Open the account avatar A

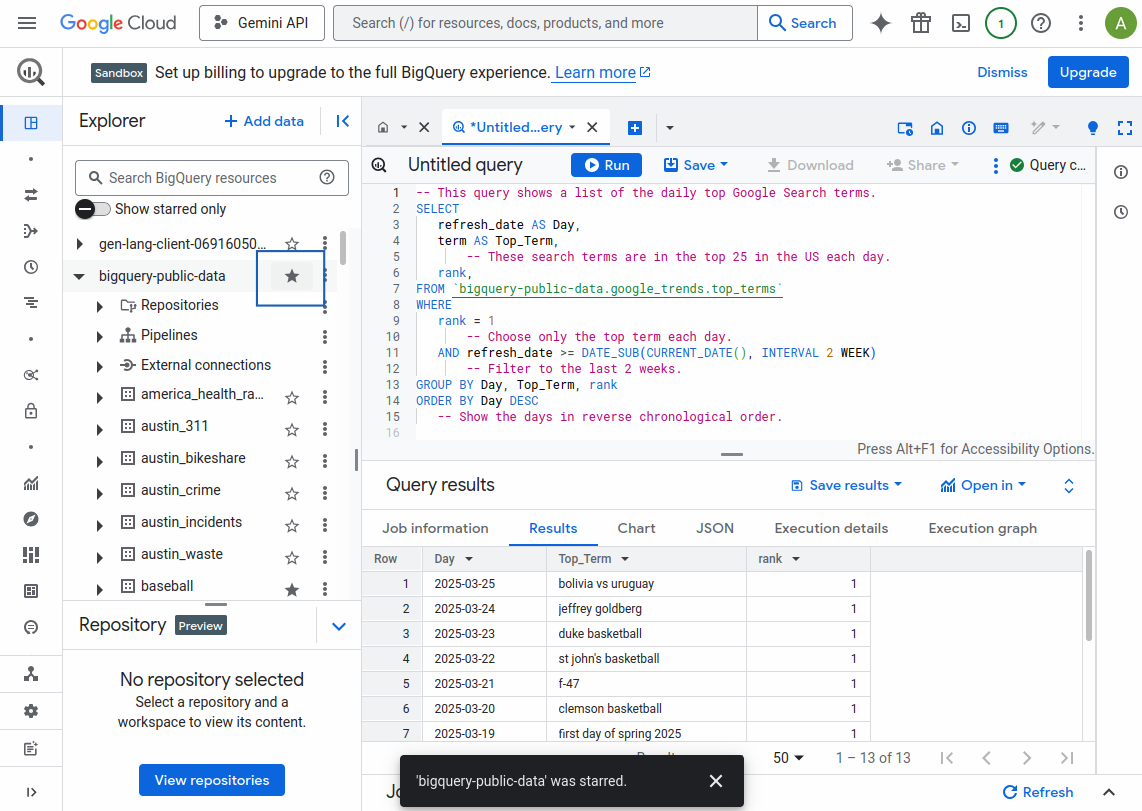(x=1120, y=23)
